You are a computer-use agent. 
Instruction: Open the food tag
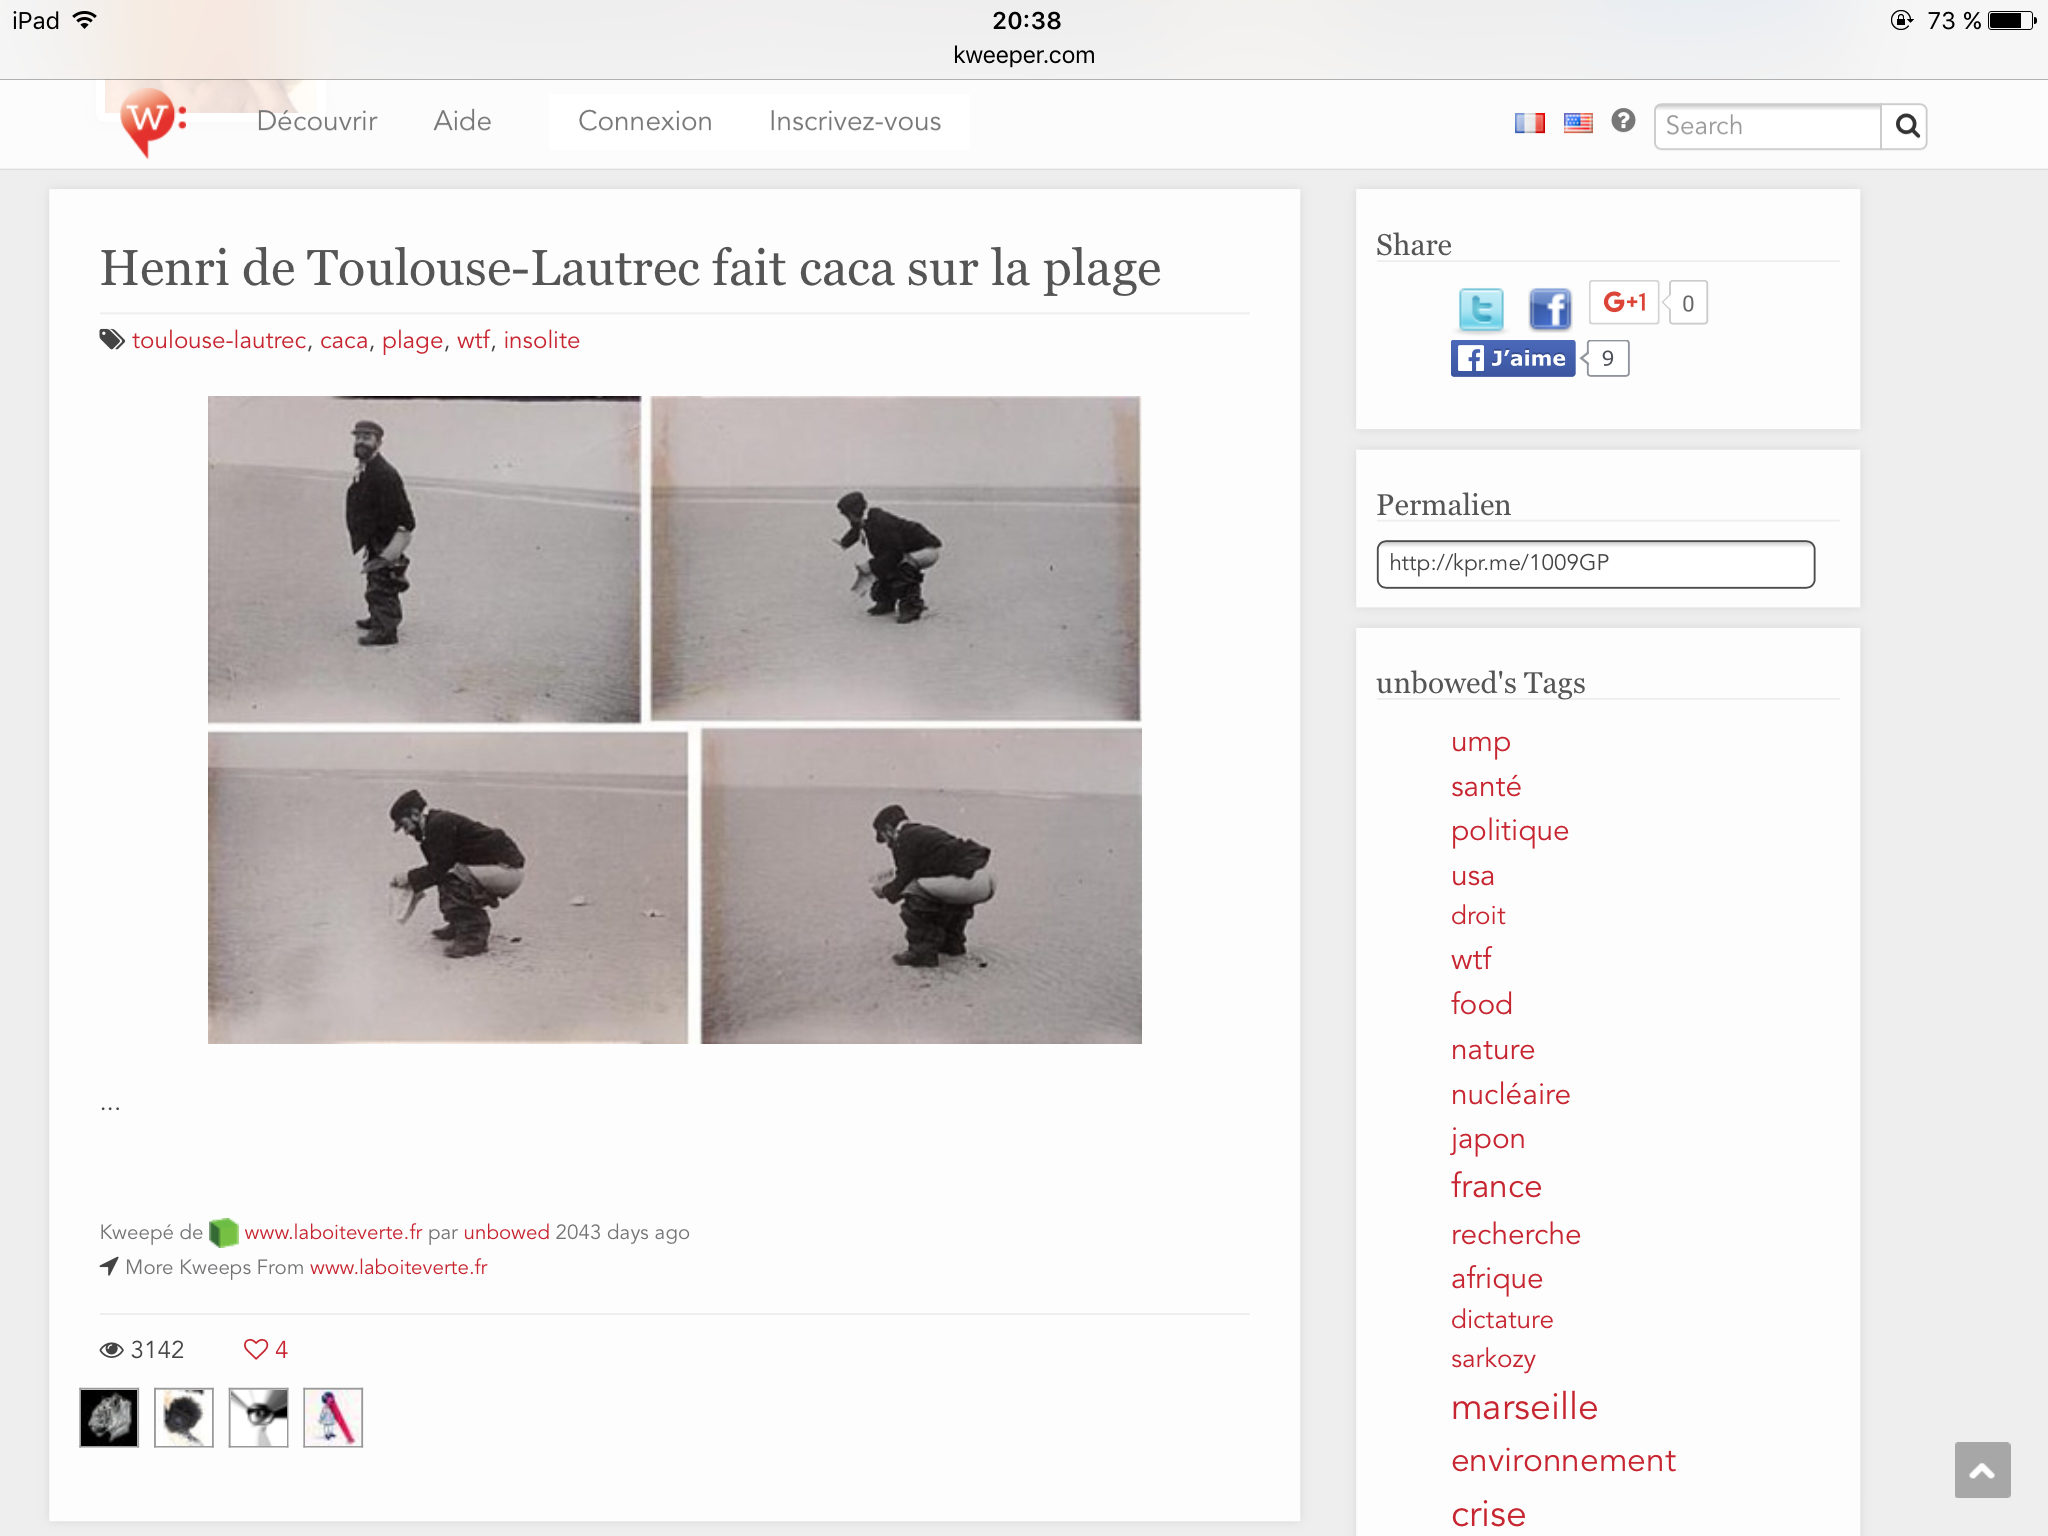(1482, 1004)
